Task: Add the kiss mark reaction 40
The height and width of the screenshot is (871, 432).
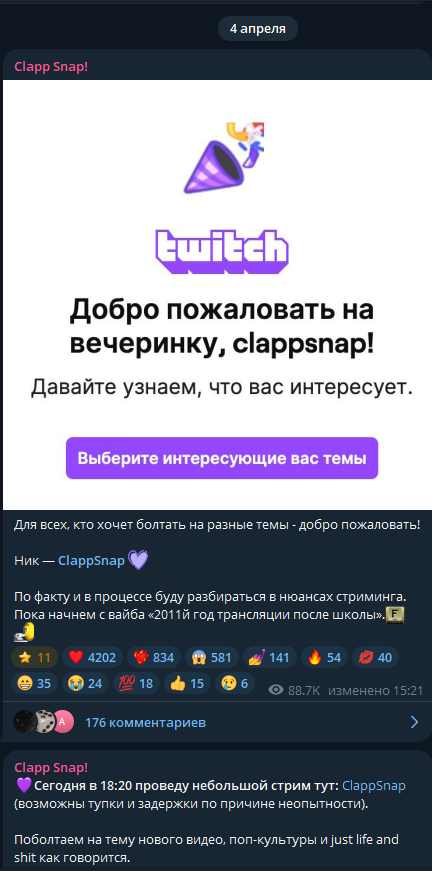Action: 375,658
